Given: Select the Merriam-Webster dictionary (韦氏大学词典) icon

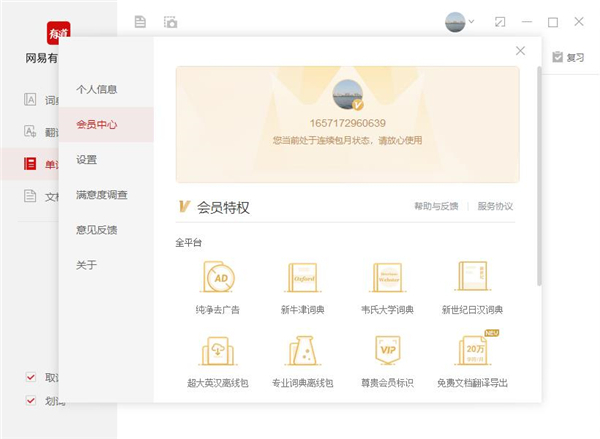Looking at the screenshot, I should (387, 278).
